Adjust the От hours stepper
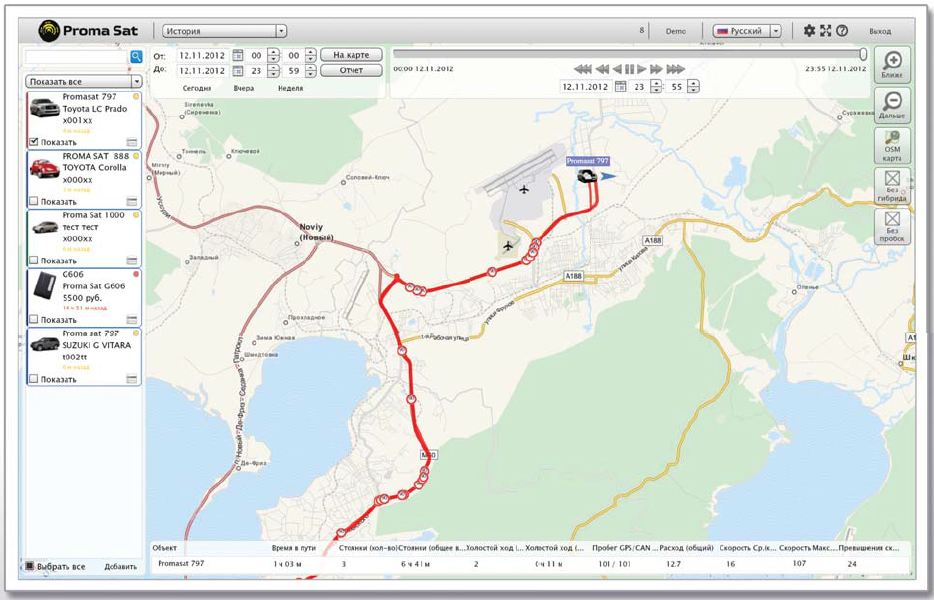The width and height of the screenshot is (934, 600). click(x=273, y=55)
